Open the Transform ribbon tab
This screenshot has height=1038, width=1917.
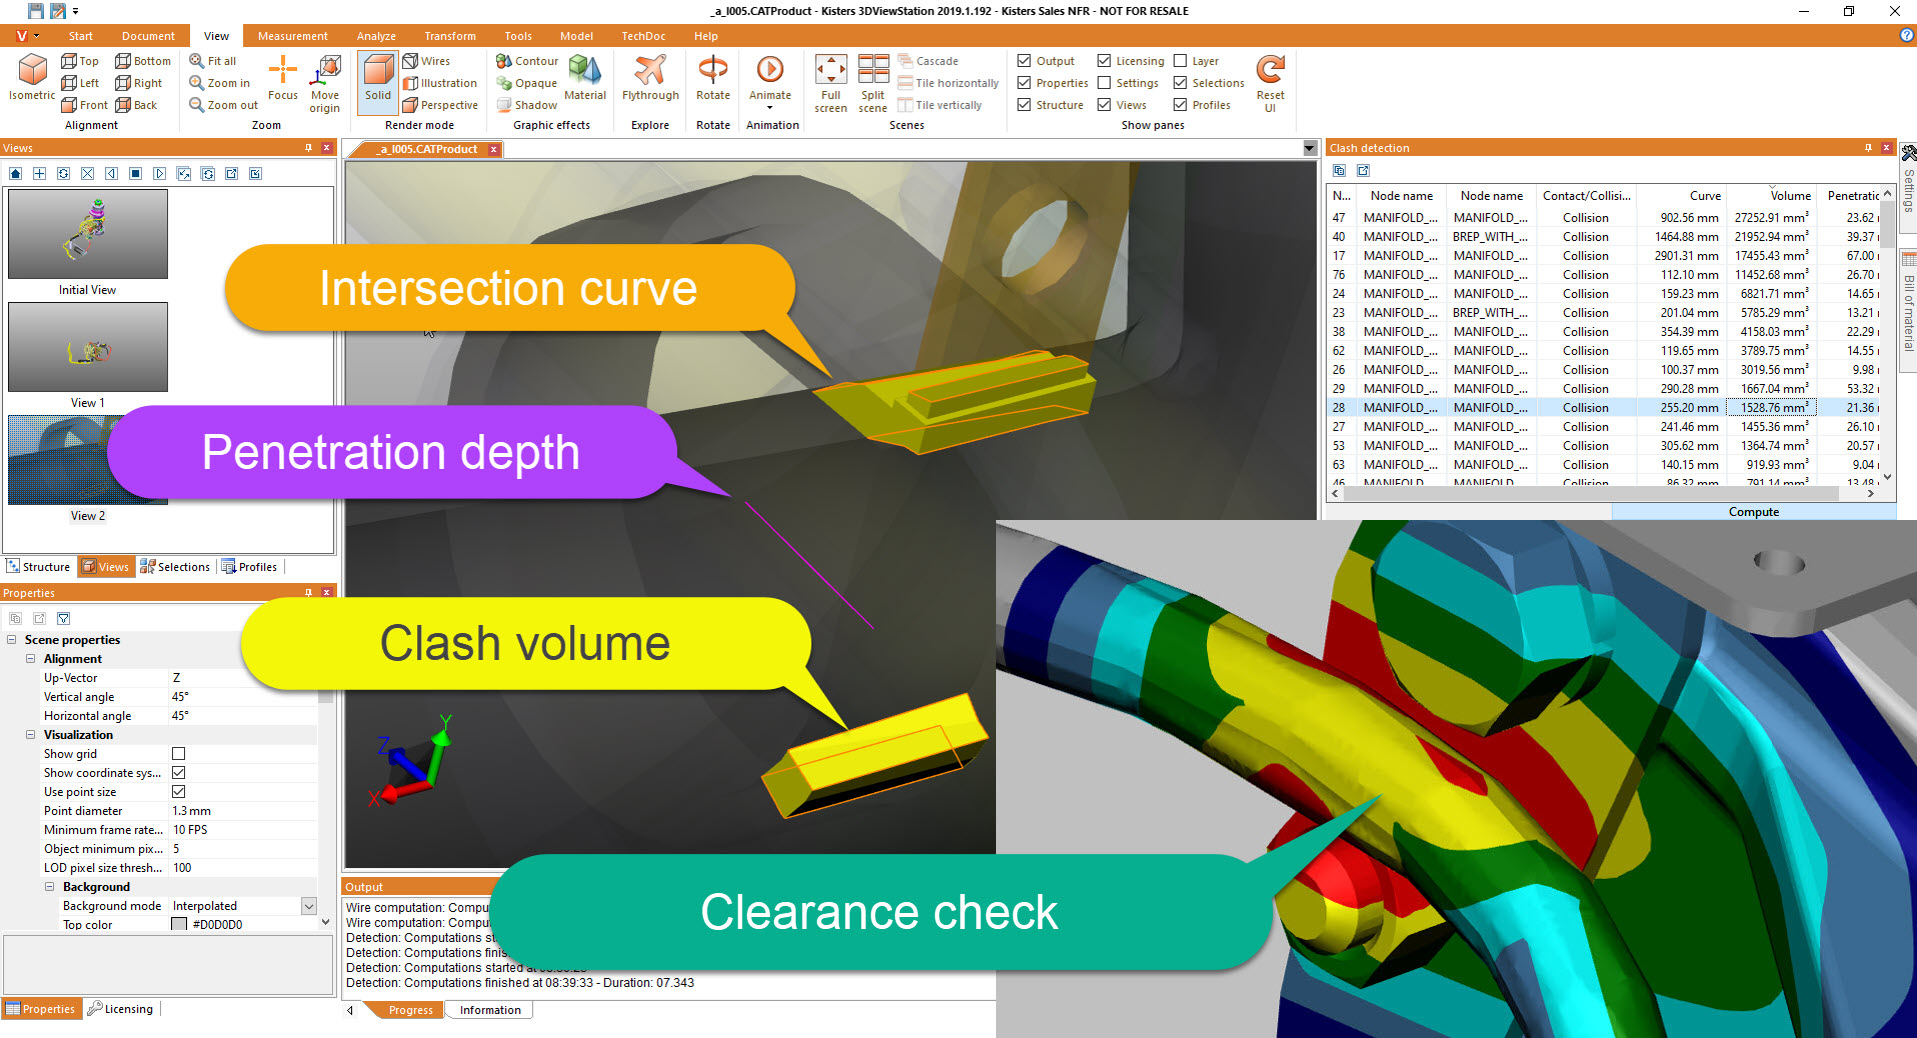(x=450, y=36)
